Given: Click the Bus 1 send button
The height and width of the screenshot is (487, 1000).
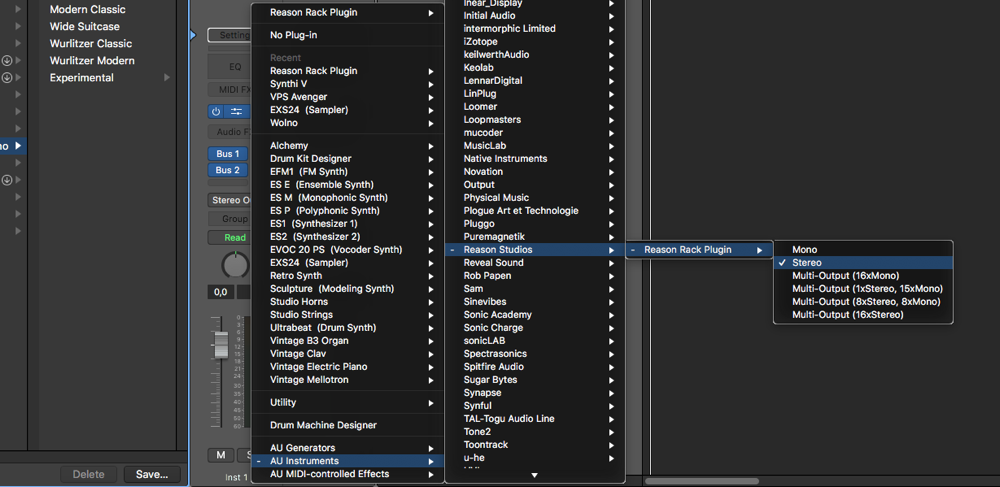Looking at the screenshot, I should [x=228, y=154].
